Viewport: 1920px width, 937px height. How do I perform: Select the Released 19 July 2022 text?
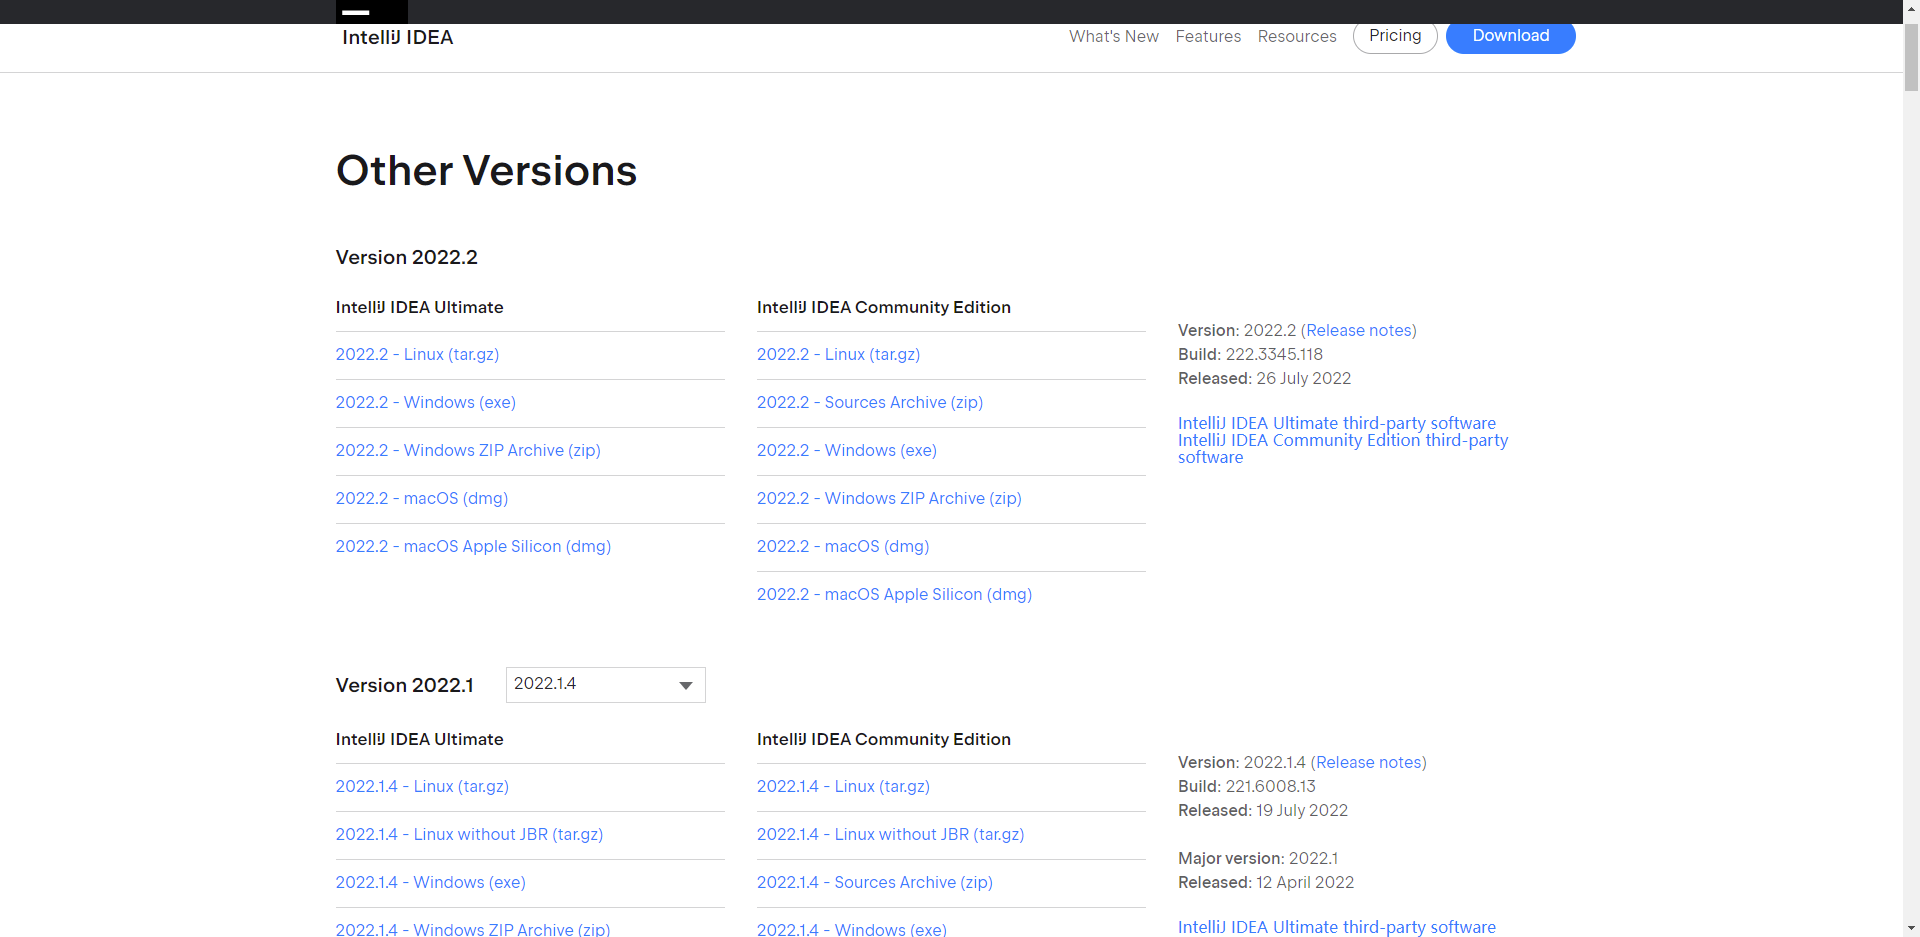[1263, 810]
